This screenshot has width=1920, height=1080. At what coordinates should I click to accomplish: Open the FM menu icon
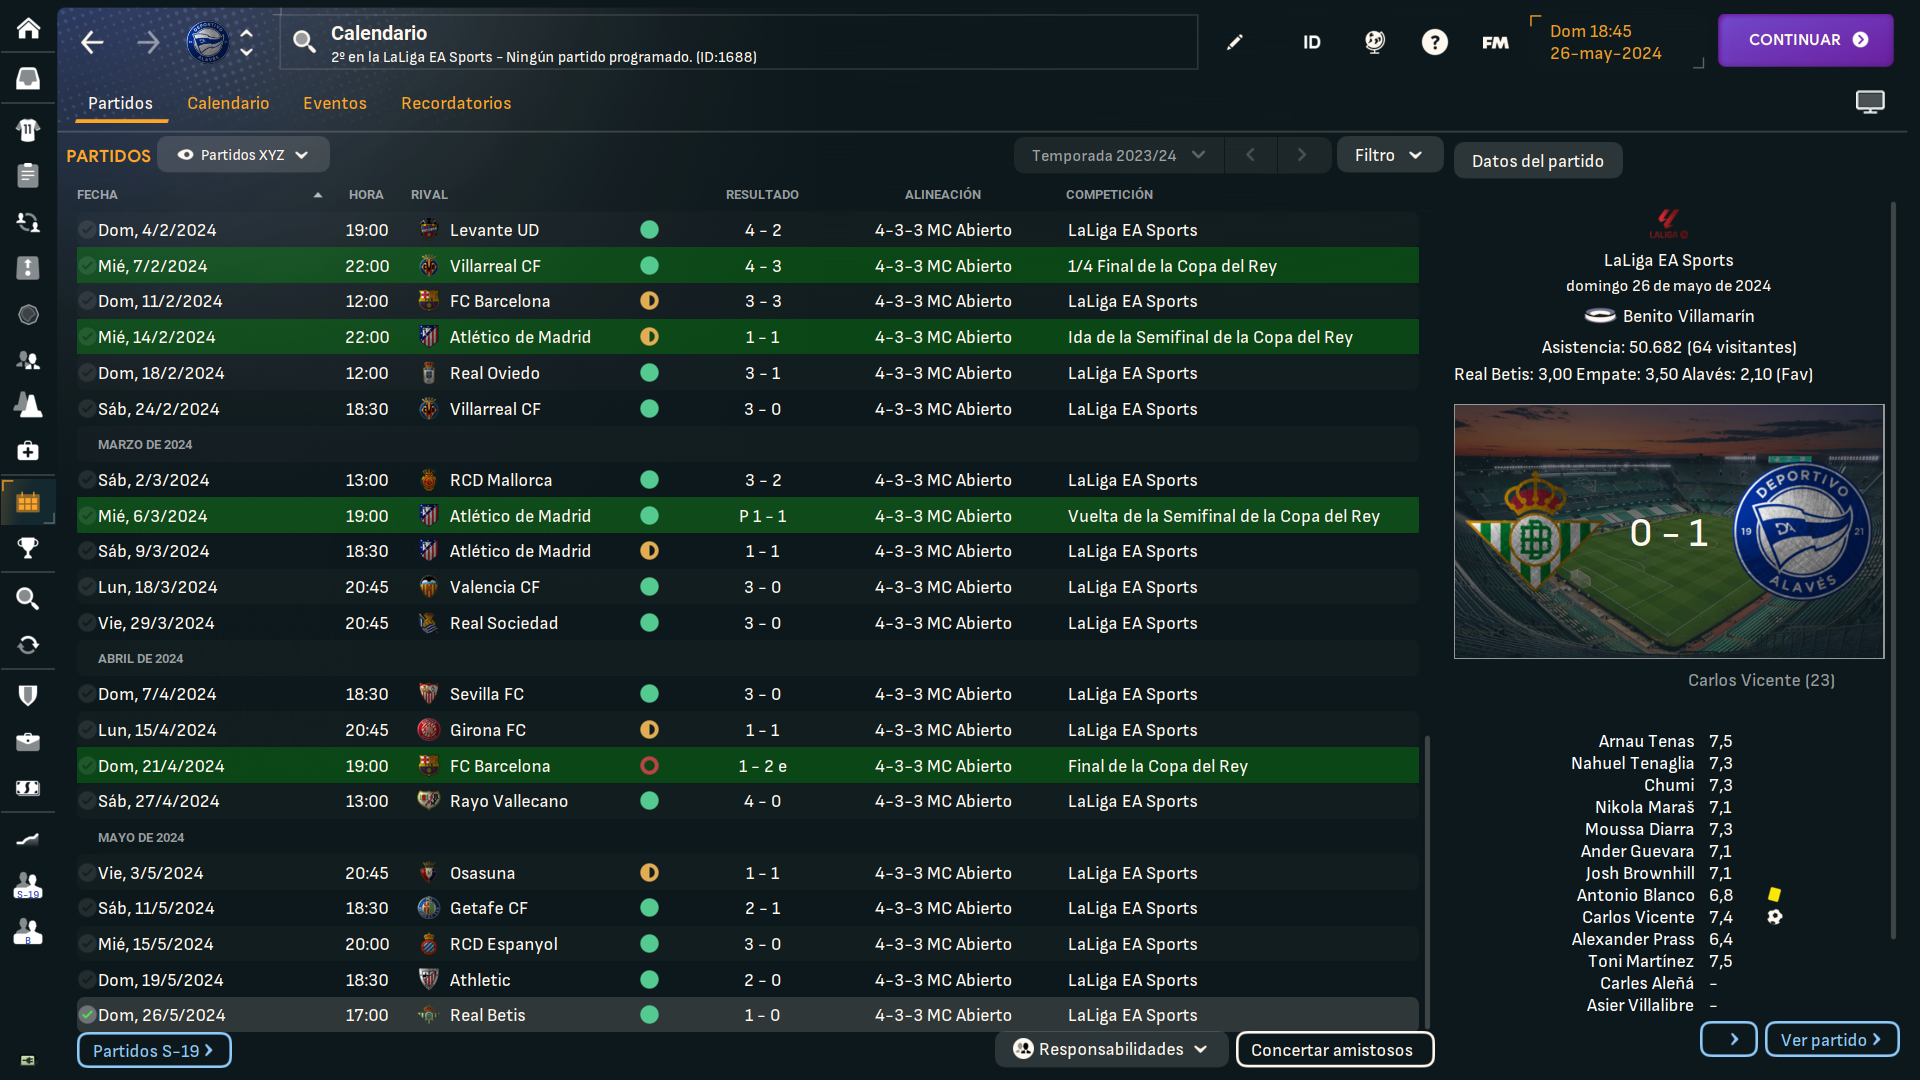[x=1495, y=42]
